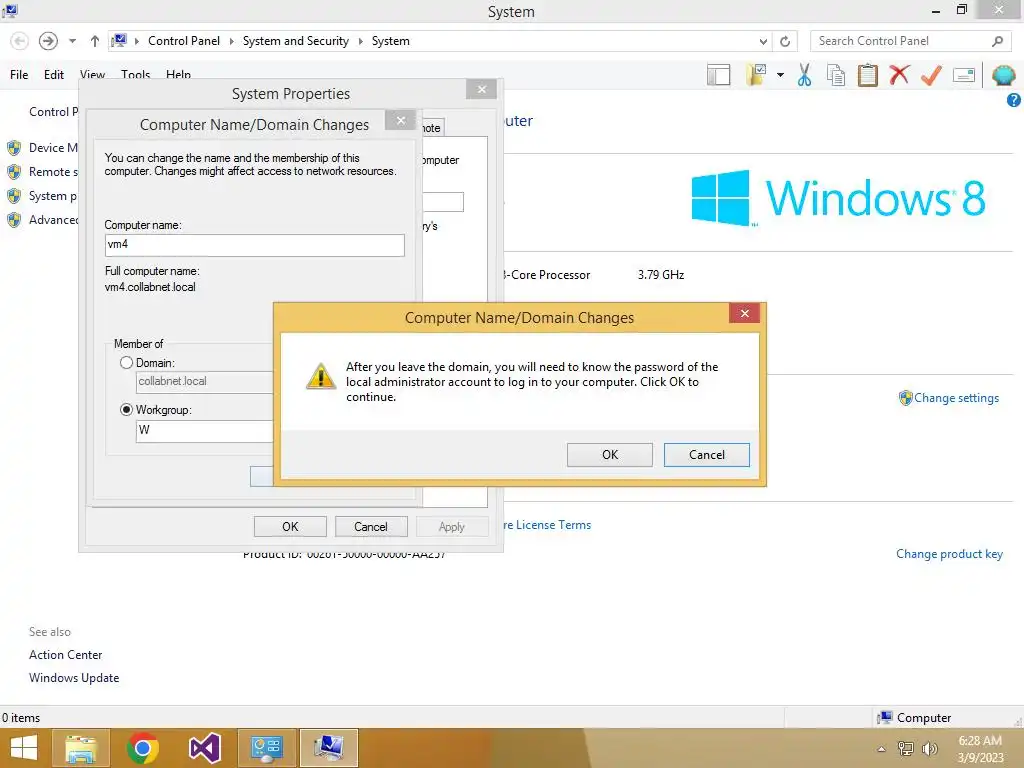The width and height of the screenshot is (1024, 768).
Task: Switch to System window taskbar icon
Action: coord(328,748)
